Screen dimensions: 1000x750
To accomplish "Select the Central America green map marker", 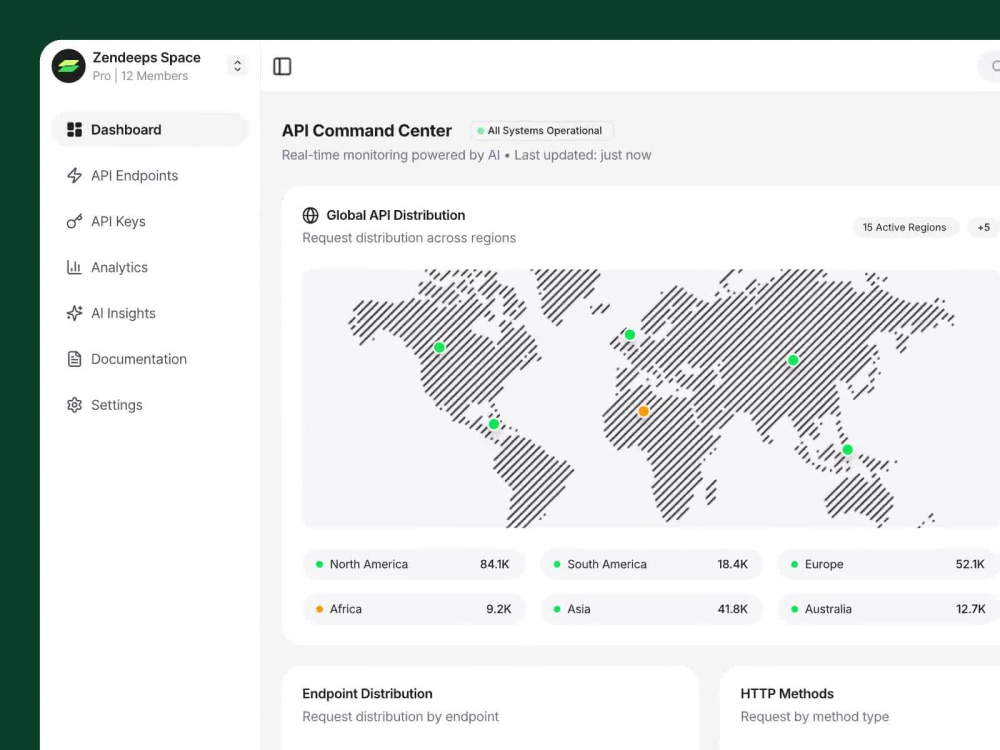I will click(494, 424).
